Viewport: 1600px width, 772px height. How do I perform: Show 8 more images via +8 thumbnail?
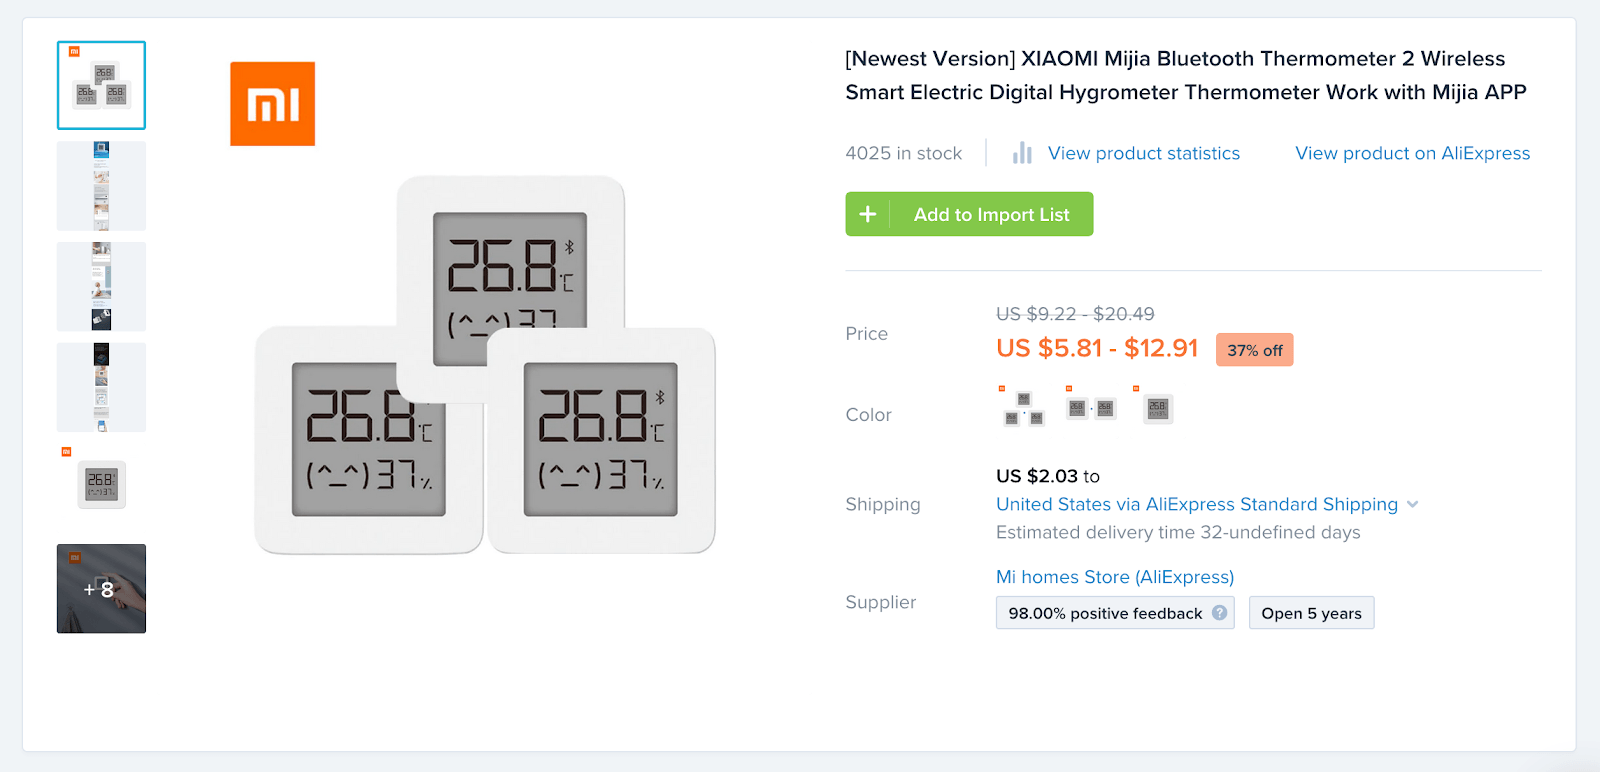(101, 589)
